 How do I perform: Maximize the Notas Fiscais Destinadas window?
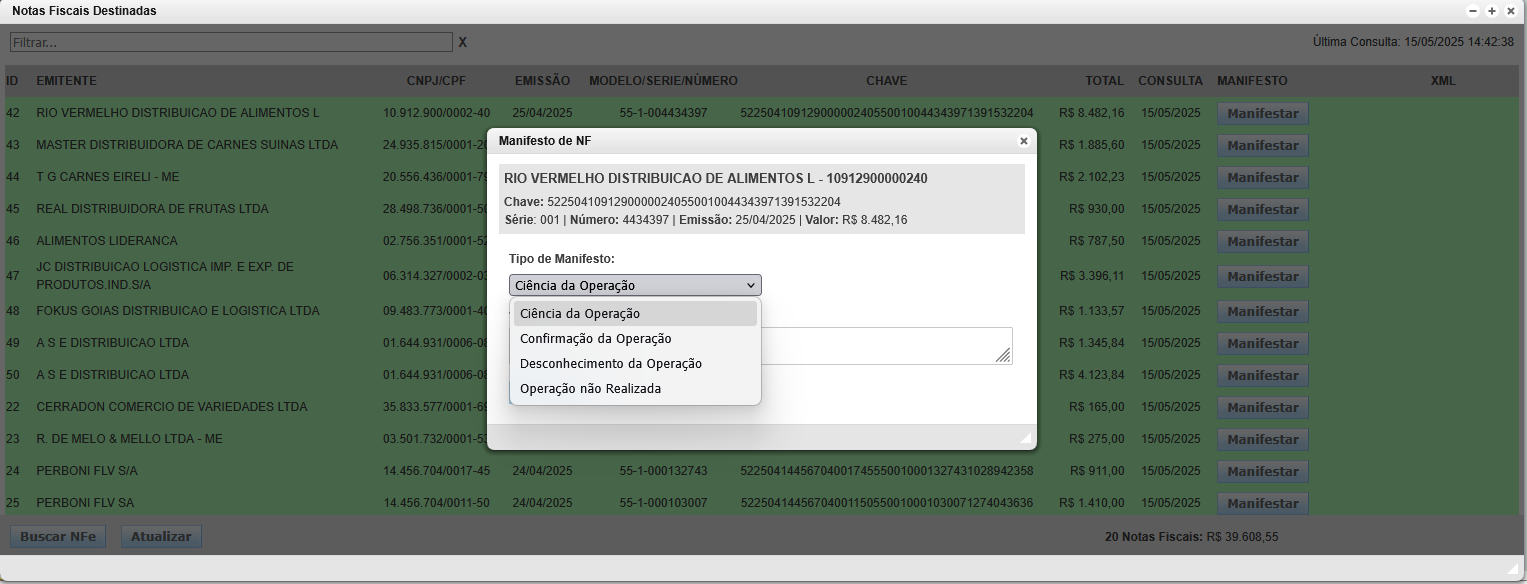(1492, 11)
